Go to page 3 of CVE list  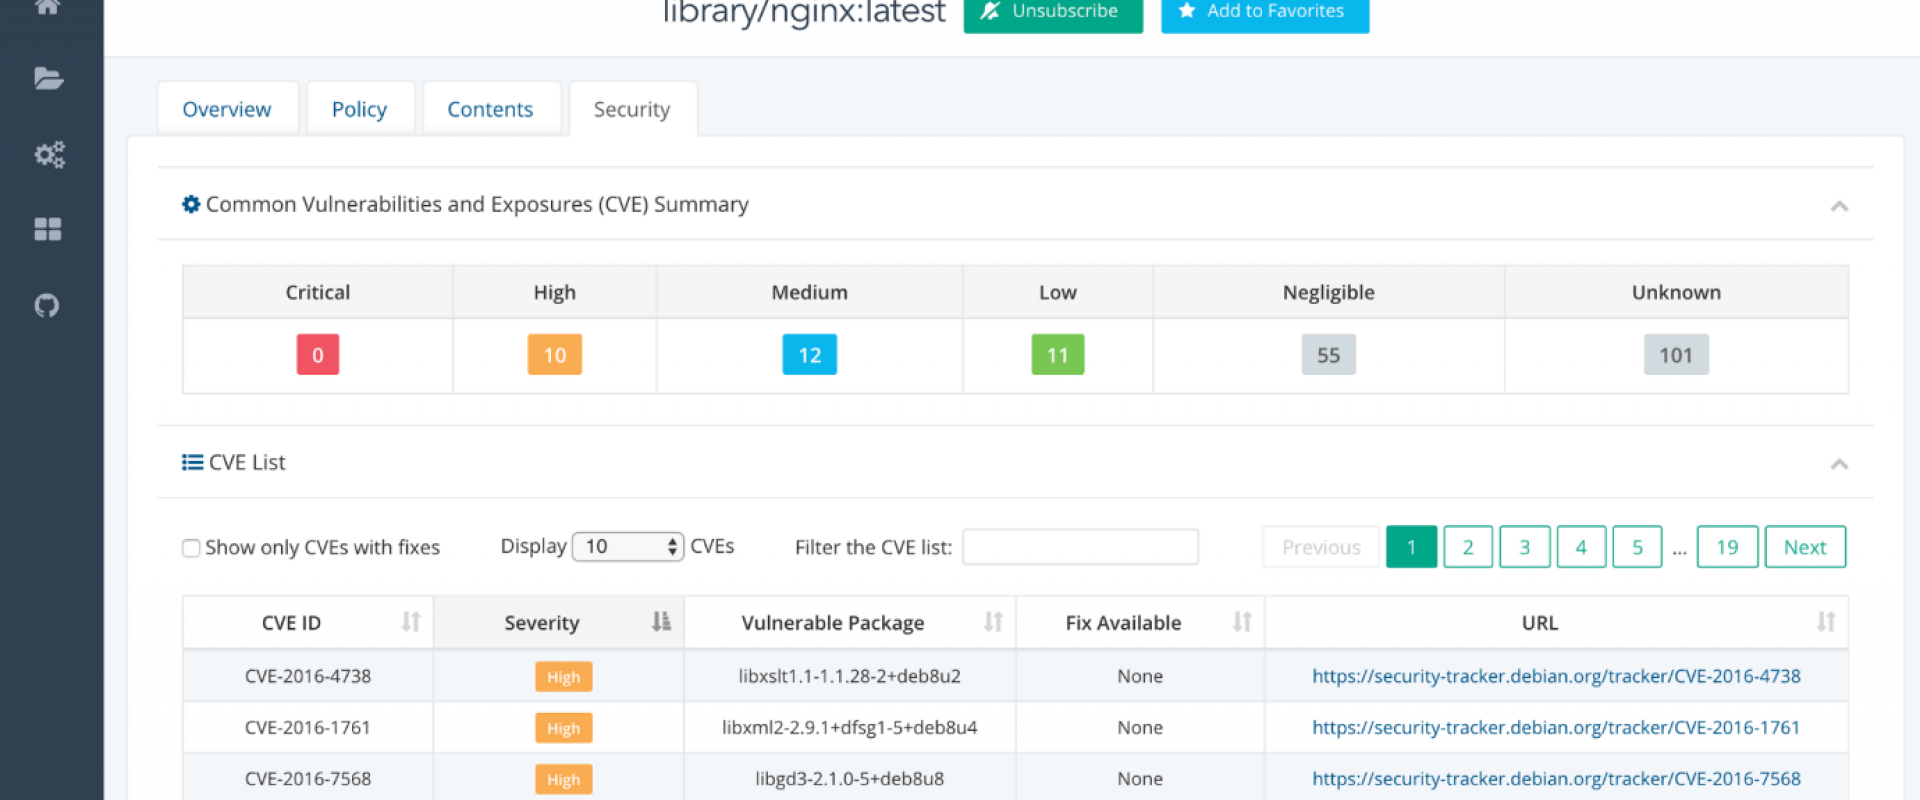(x=1525, y=547)
